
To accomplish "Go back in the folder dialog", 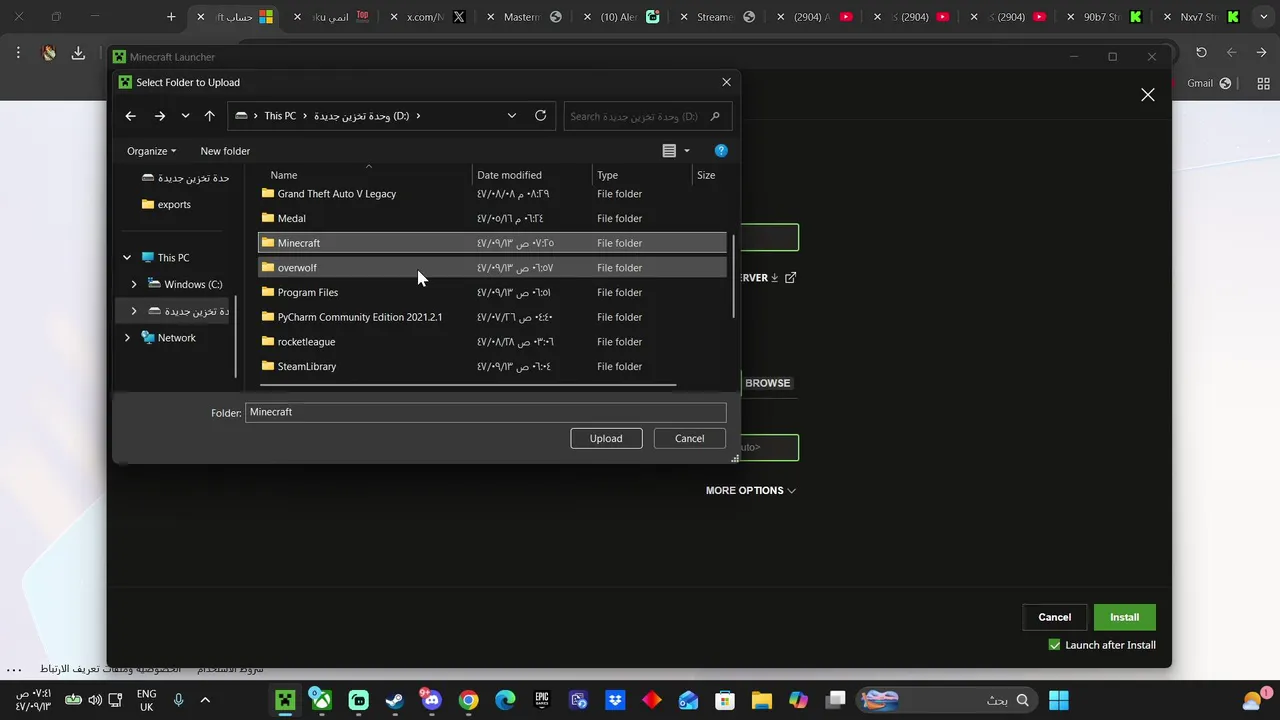I will [130, 116].
